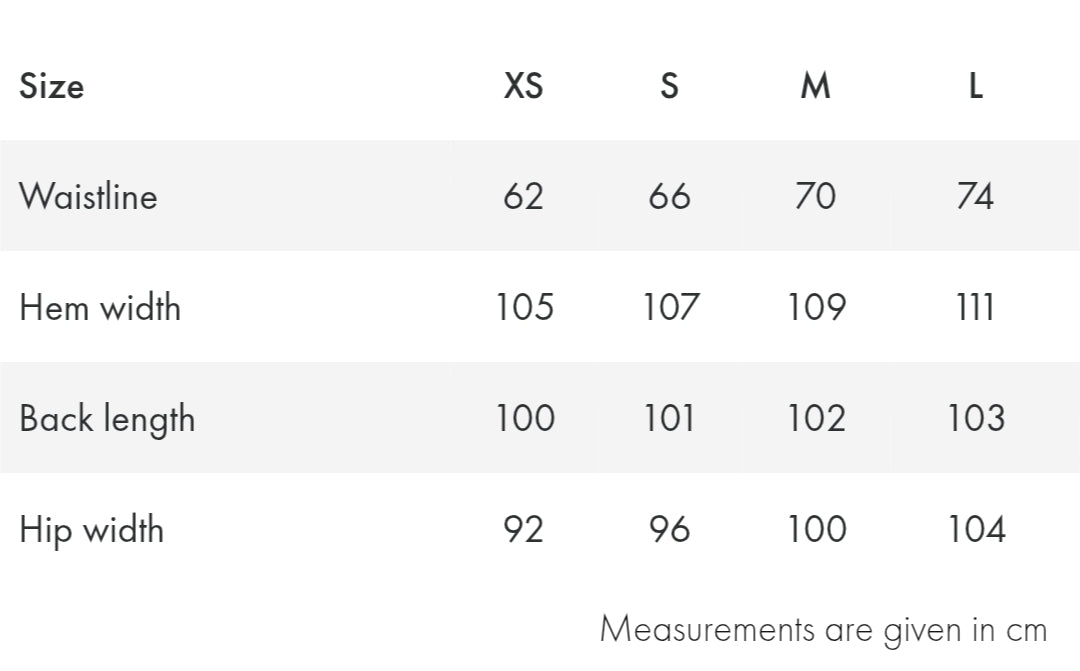Viewport: 1080px width, 671px height.
Task: Click Back length value 101
Action: [x=669, y=418]
